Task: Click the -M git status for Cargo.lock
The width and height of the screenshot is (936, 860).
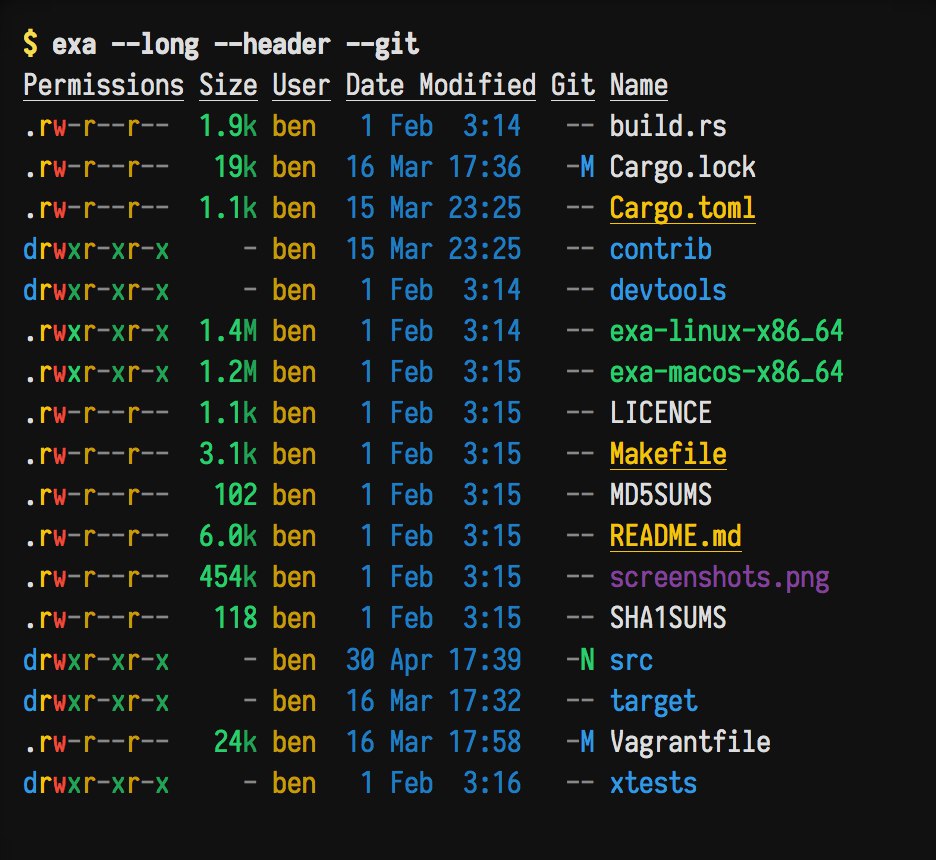Action: (580, 167)
